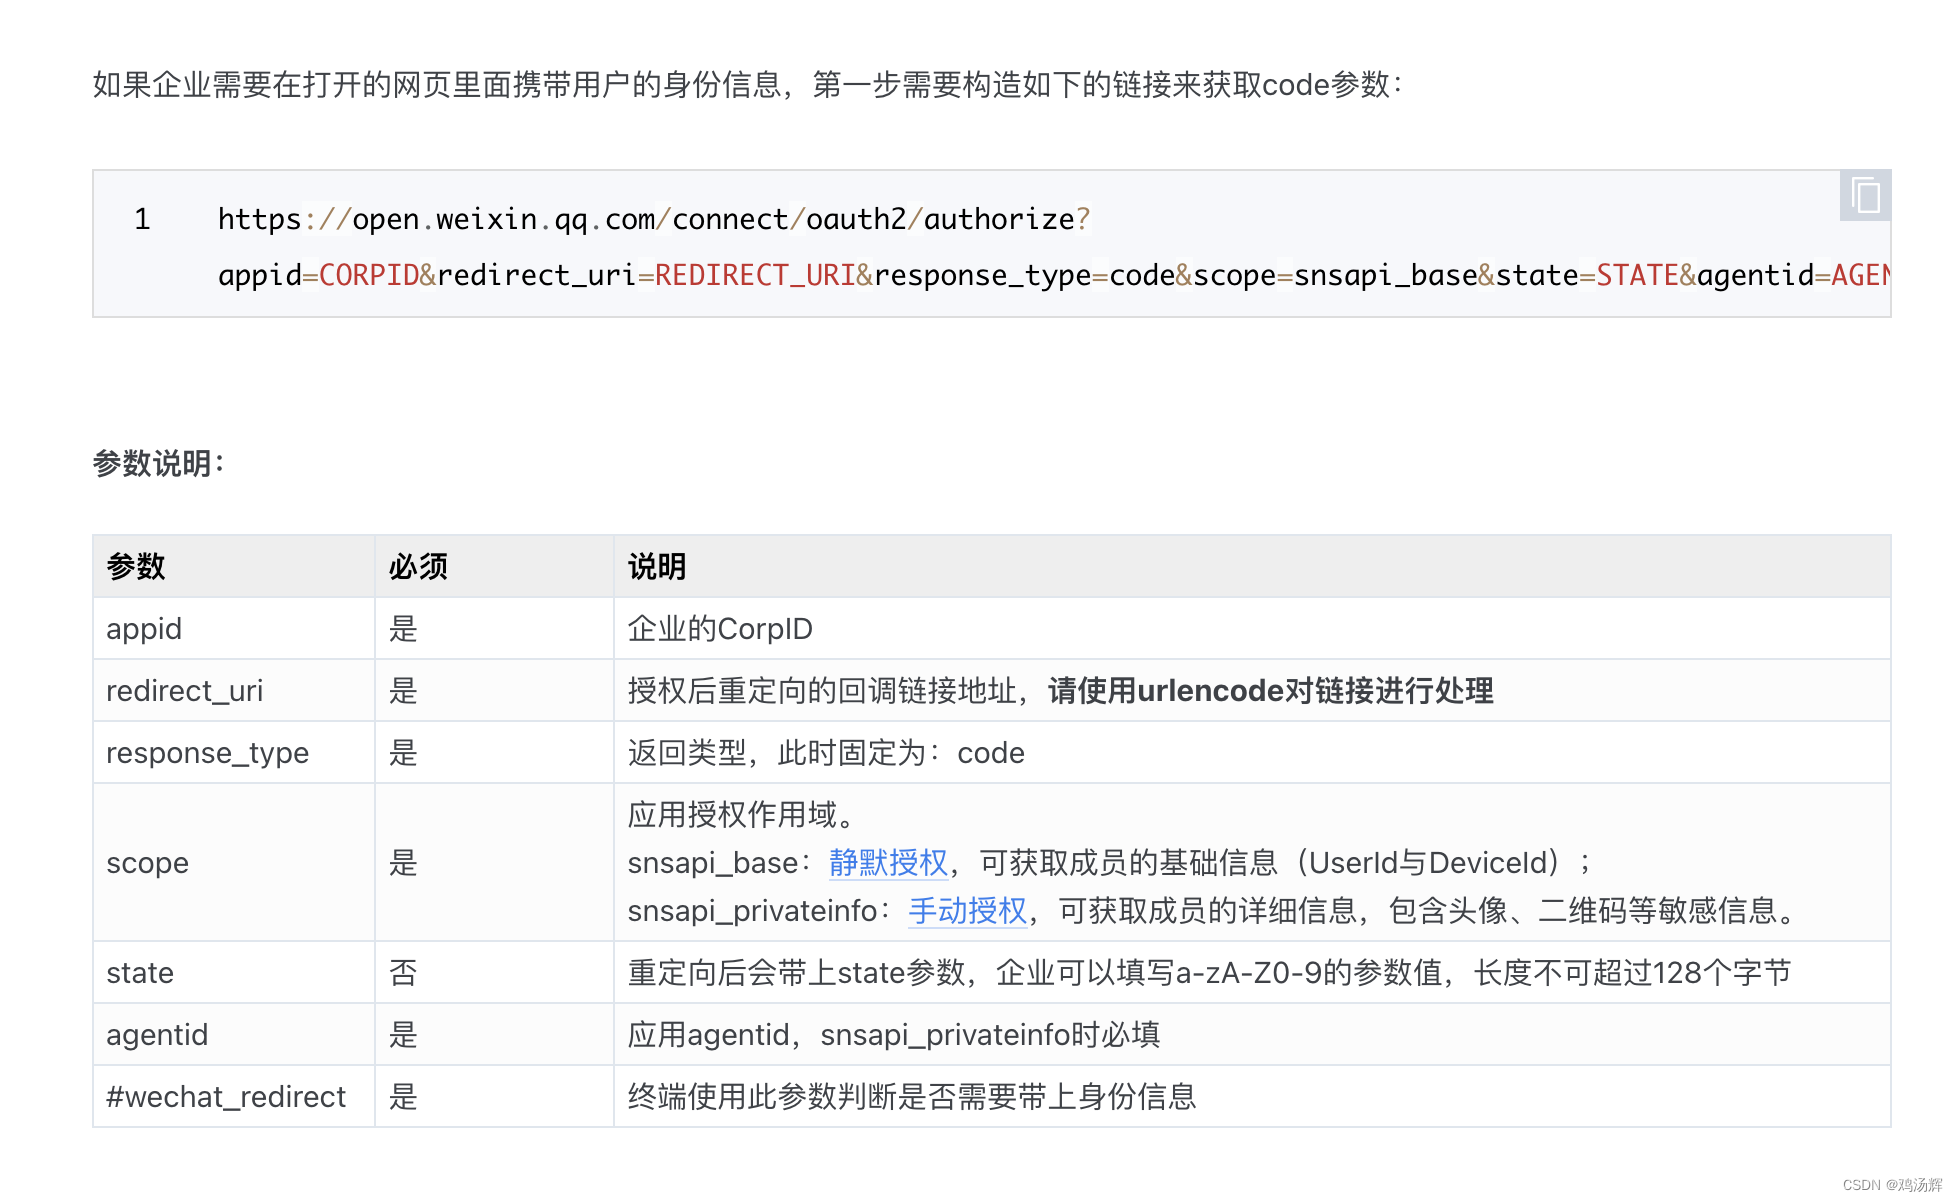Image resolution: width=1958 pixels, height=1202 pixels.
Task: Click the 说明 column header
Action: tap(657, 567)
